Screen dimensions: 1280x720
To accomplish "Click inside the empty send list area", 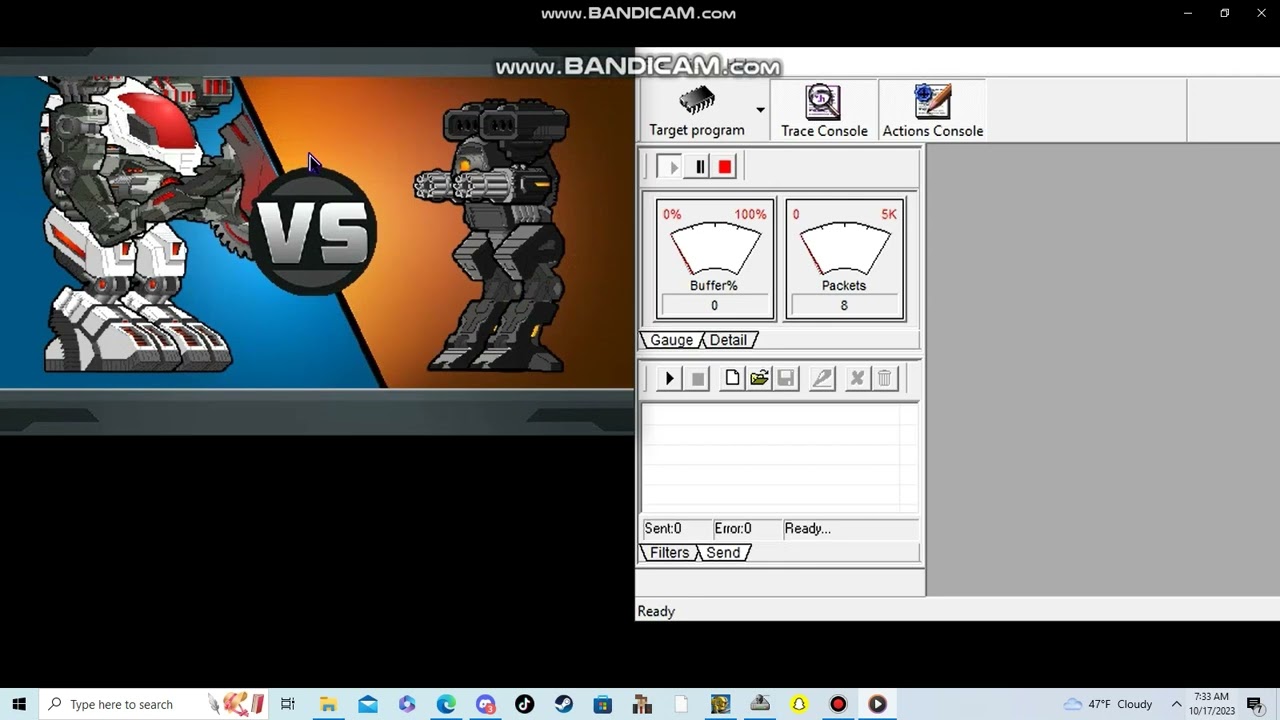I will (779, 458).
